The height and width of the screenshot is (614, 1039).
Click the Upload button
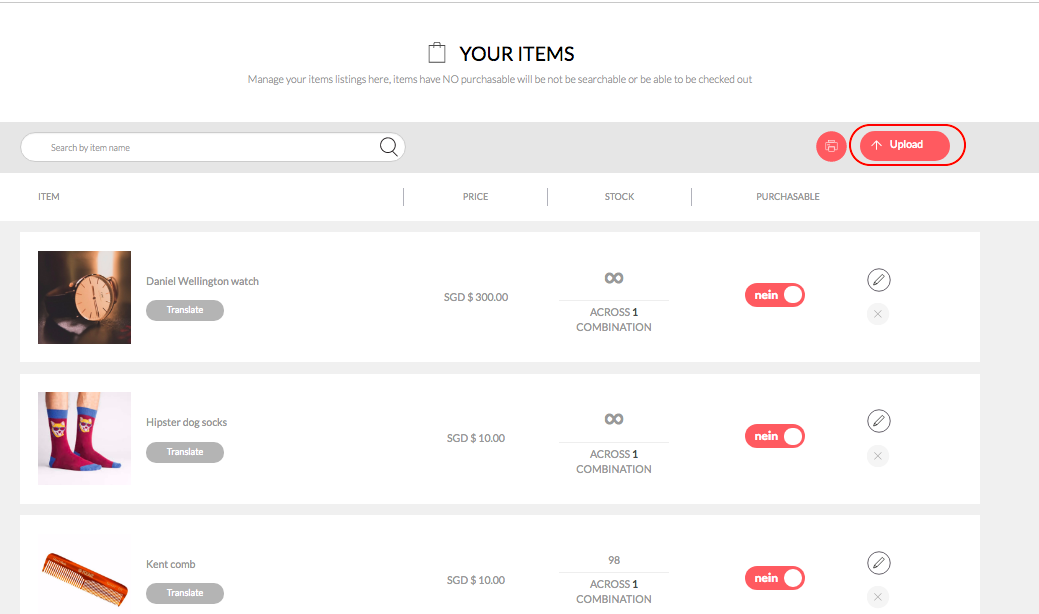click(904, 145)
